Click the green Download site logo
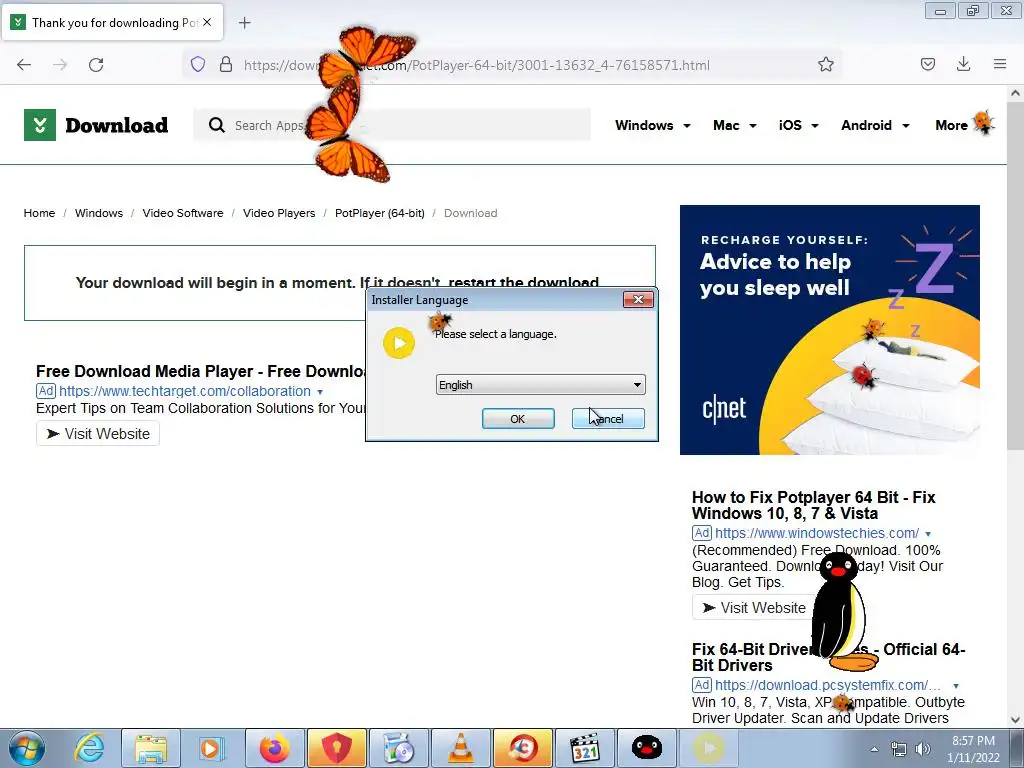The width and height of the screenshot is (1024, 768). [x=96, y=125]
